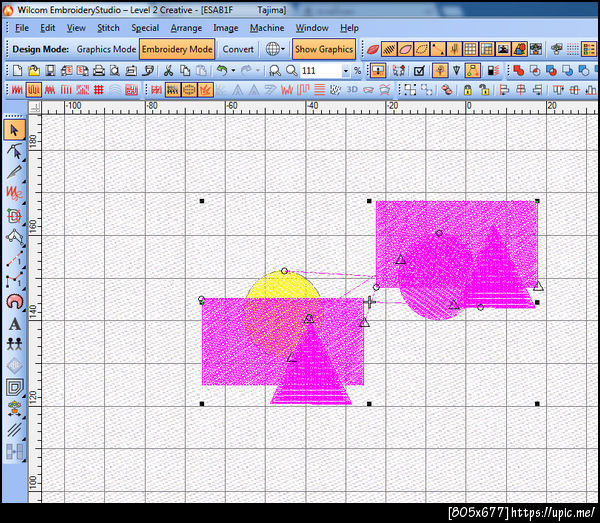Expand the Undo history dropdown arrow
The width and height of the screenshot is (600, 523).
[233, 71]
